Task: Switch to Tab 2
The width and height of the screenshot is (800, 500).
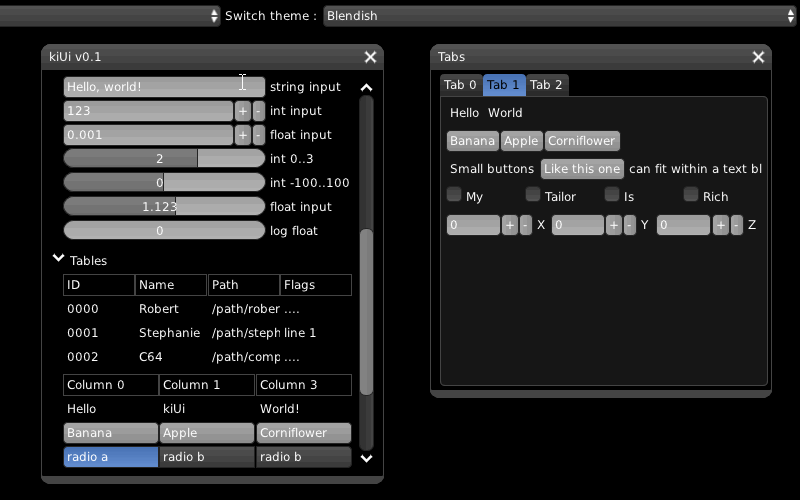Action: 547,85
